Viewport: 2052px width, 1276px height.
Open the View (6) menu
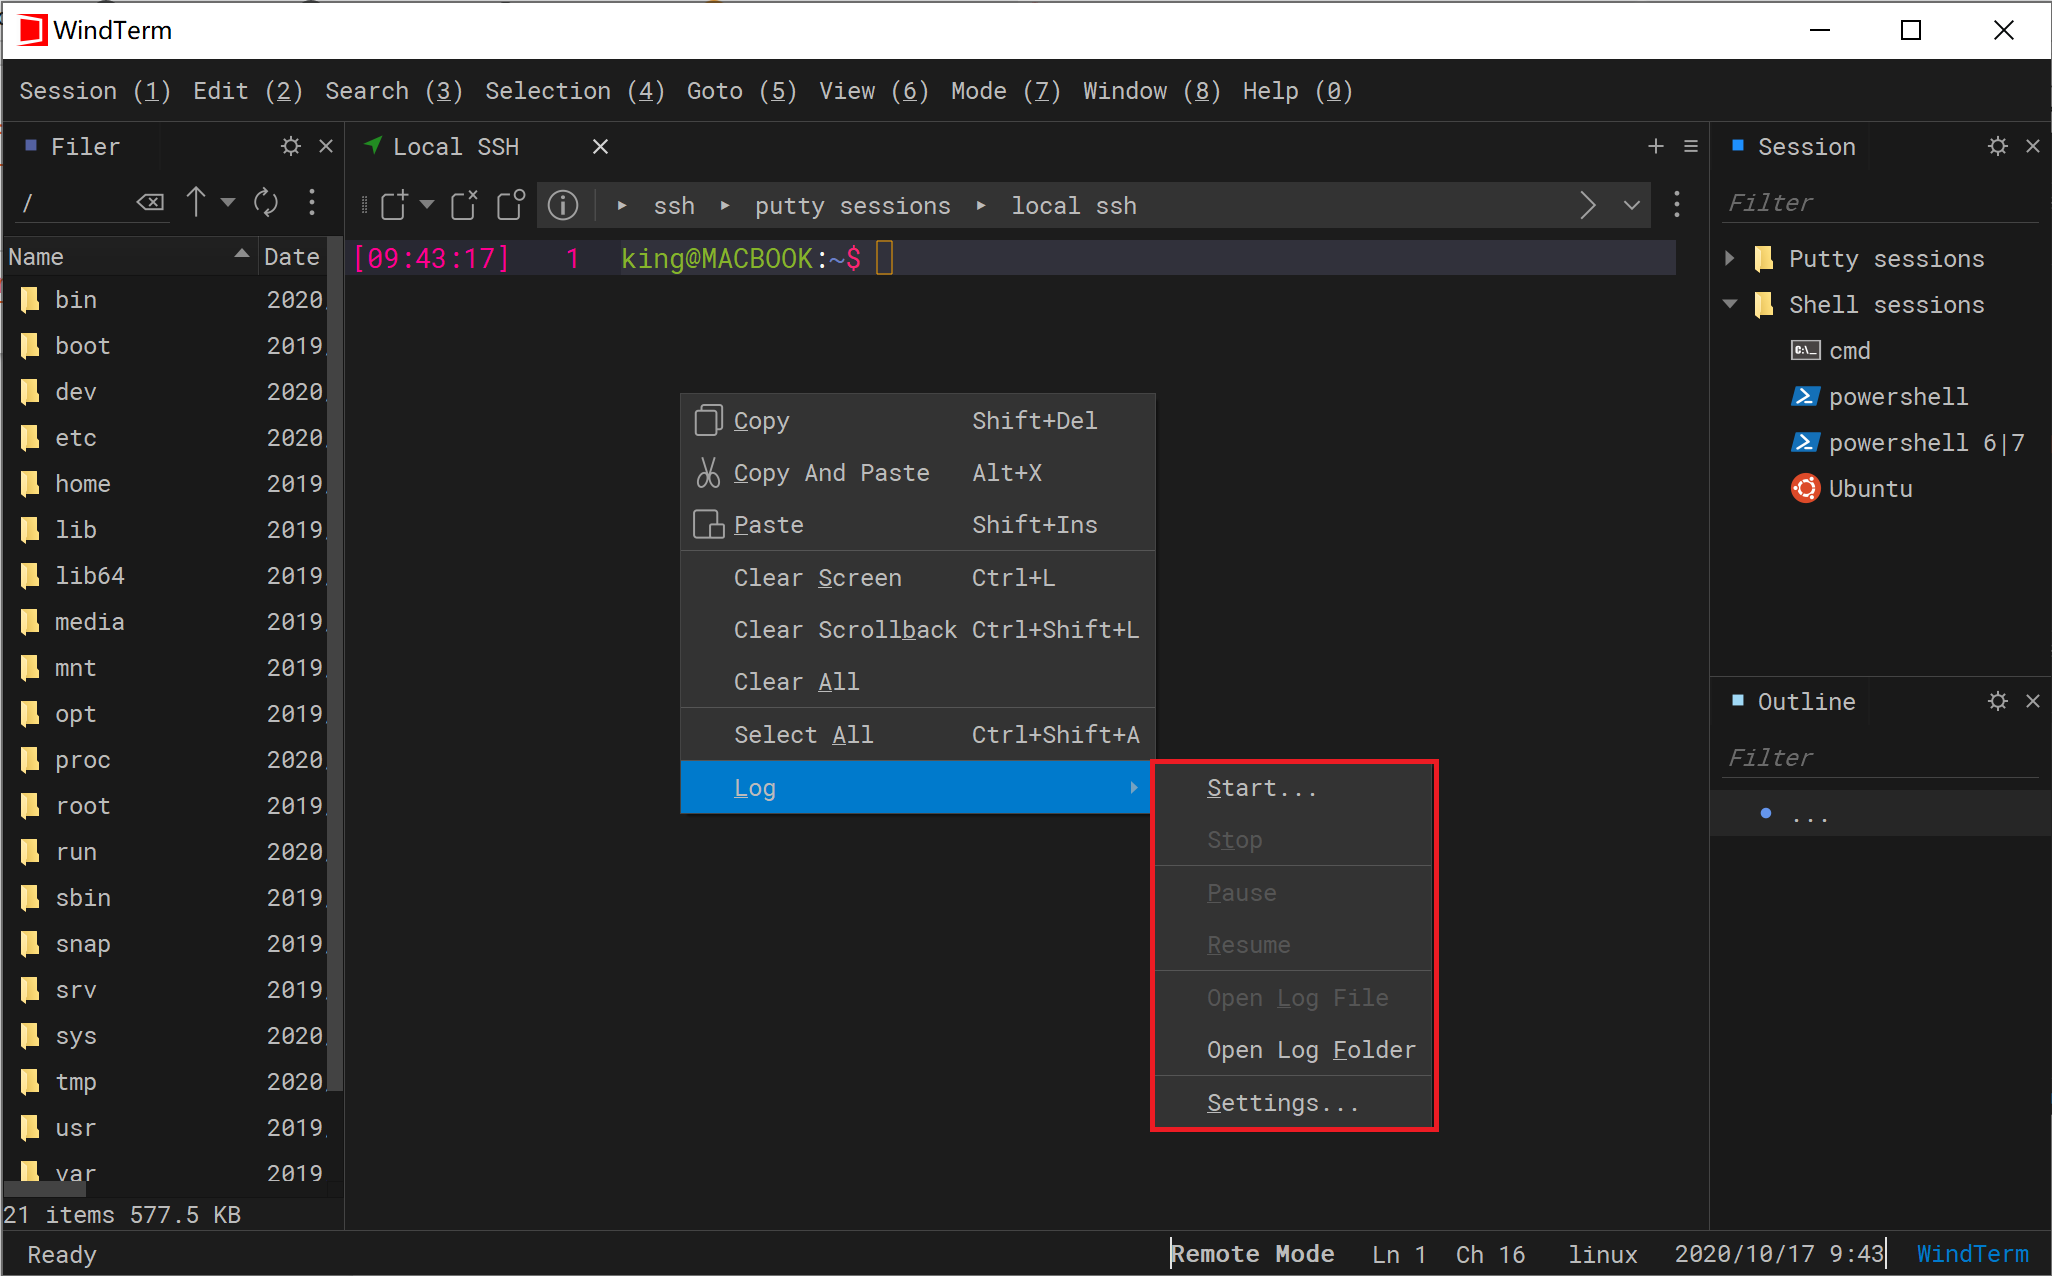[874, 91]
